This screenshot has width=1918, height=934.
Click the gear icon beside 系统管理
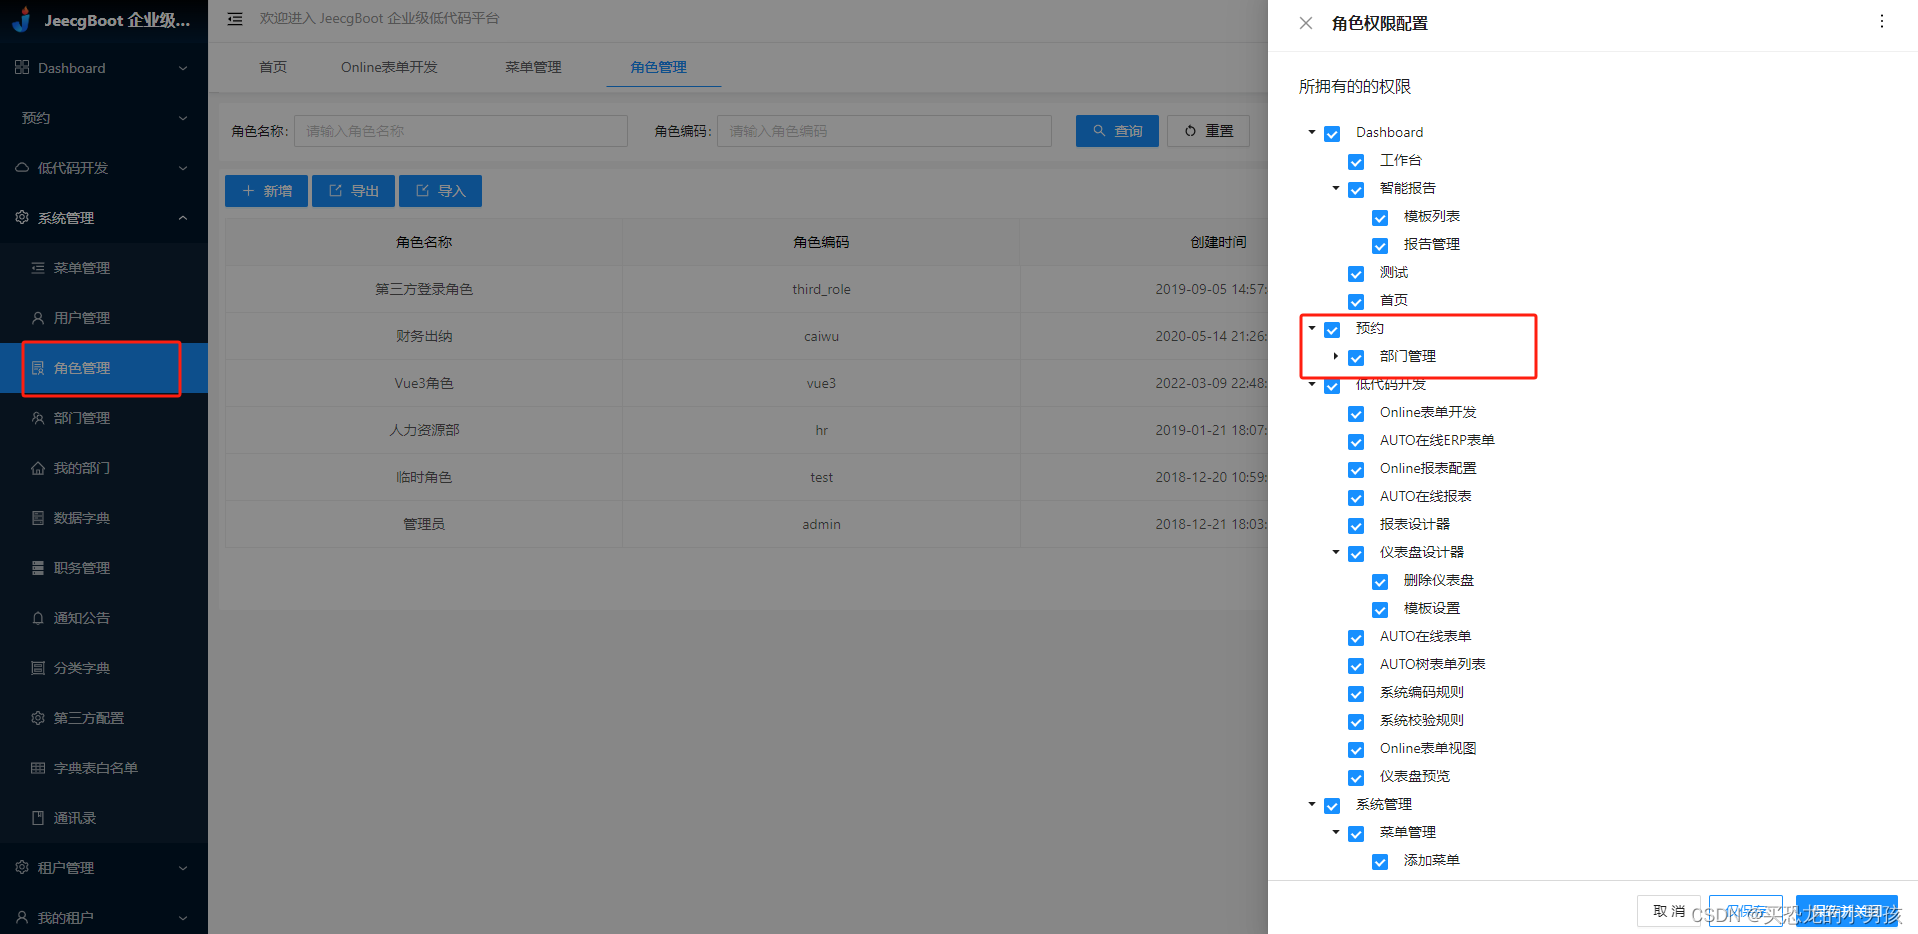tap(22, 217)
